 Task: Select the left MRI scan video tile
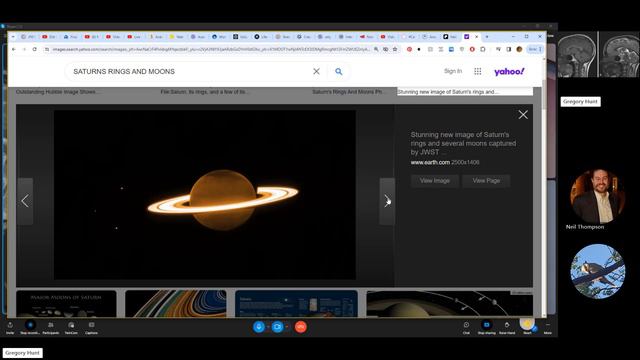click(x=577, y=54)
